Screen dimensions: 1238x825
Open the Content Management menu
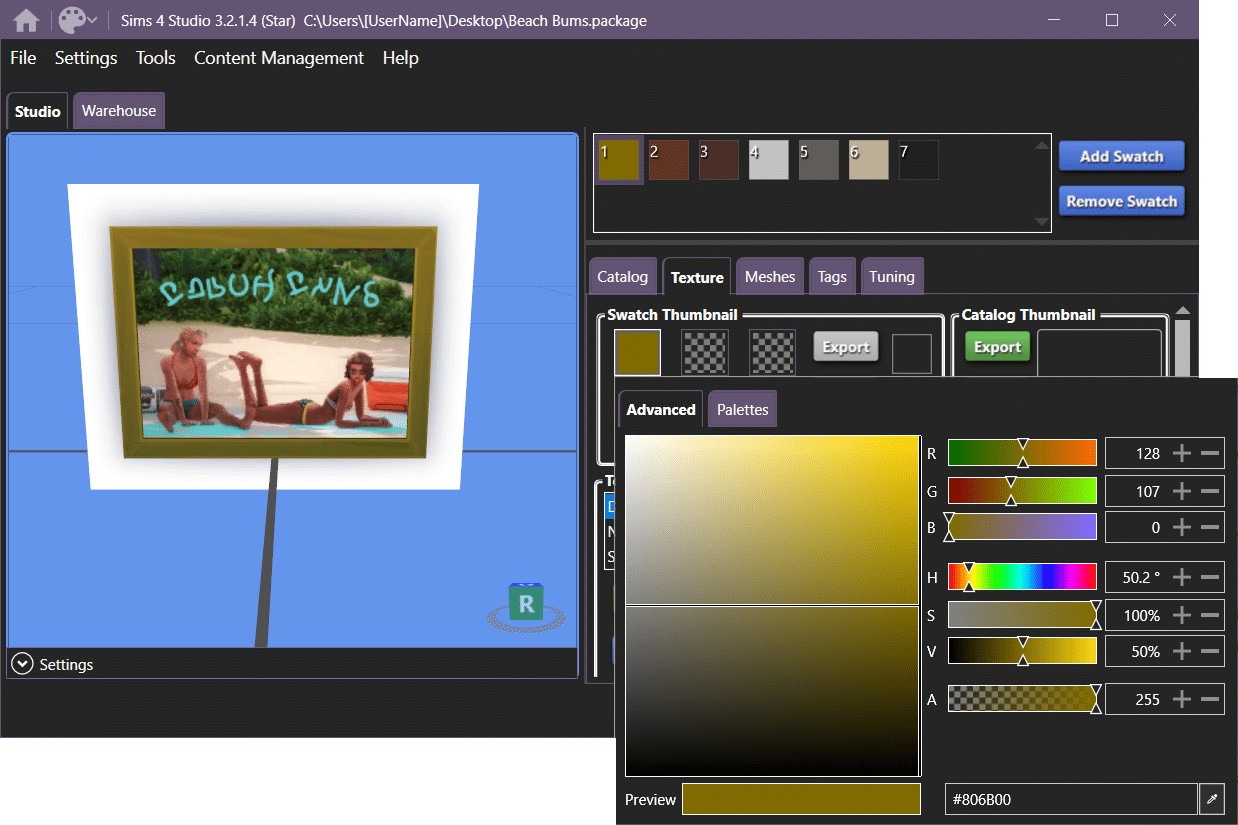278,58
